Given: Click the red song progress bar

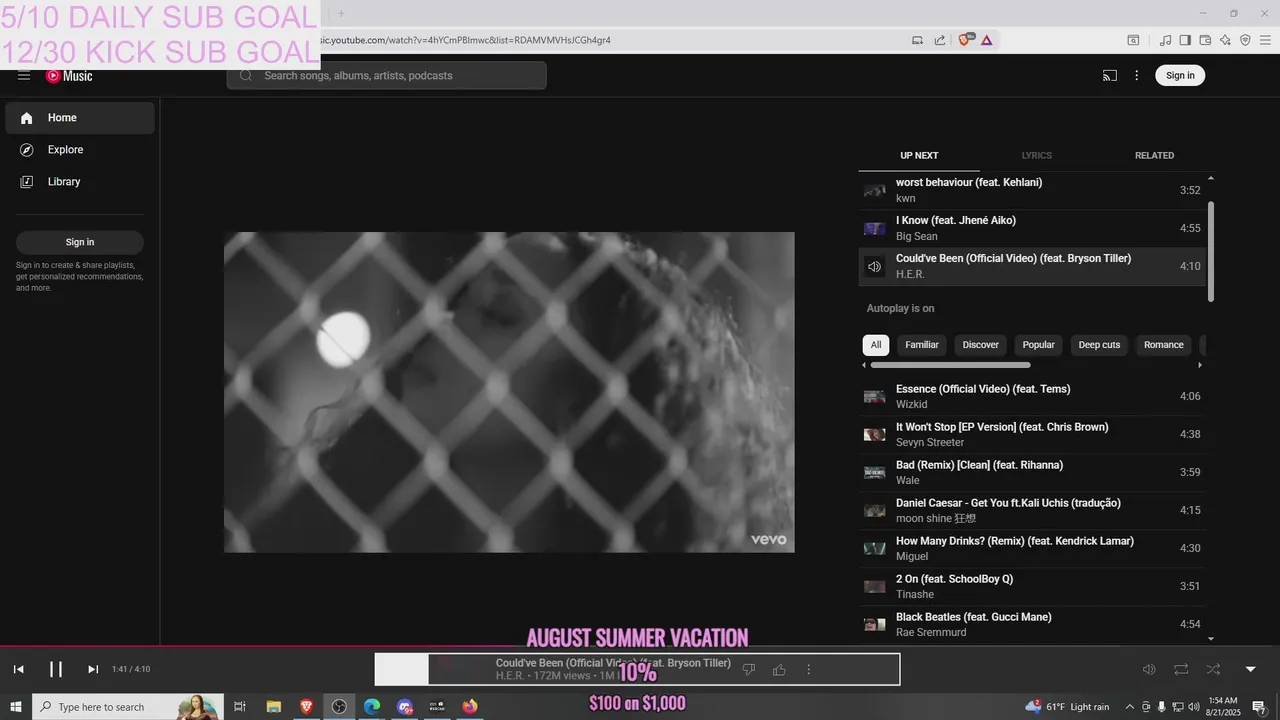Looking at the screenshot, I should pos(260,646).
